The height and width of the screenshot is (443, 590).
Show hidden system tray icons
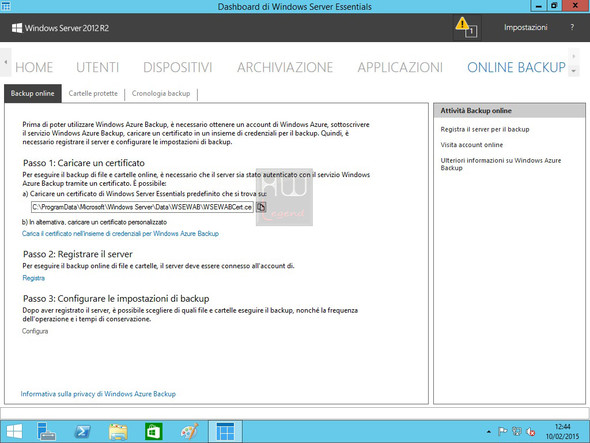click(x=488, y=432)
